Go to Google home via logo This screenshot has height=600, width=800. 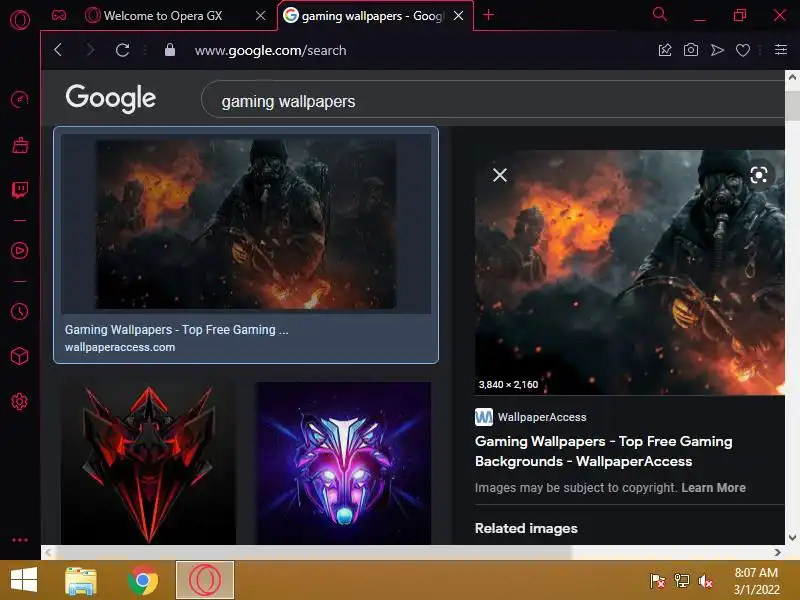tap(111, 98)
